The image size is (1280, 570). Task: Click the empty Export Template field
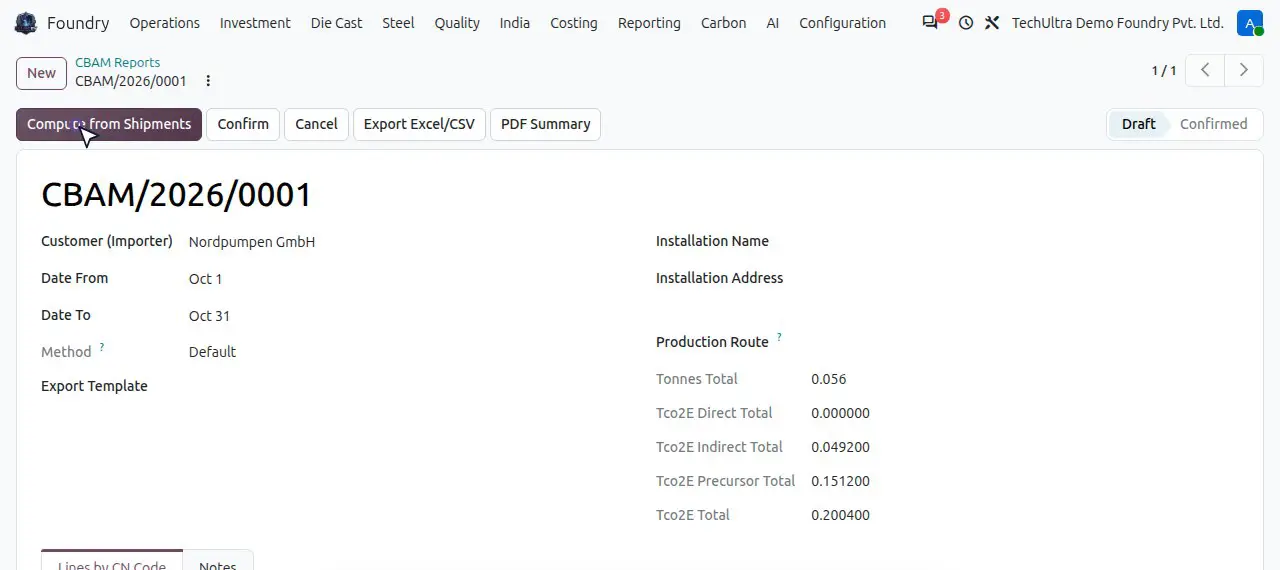click(x=404, y=386)
